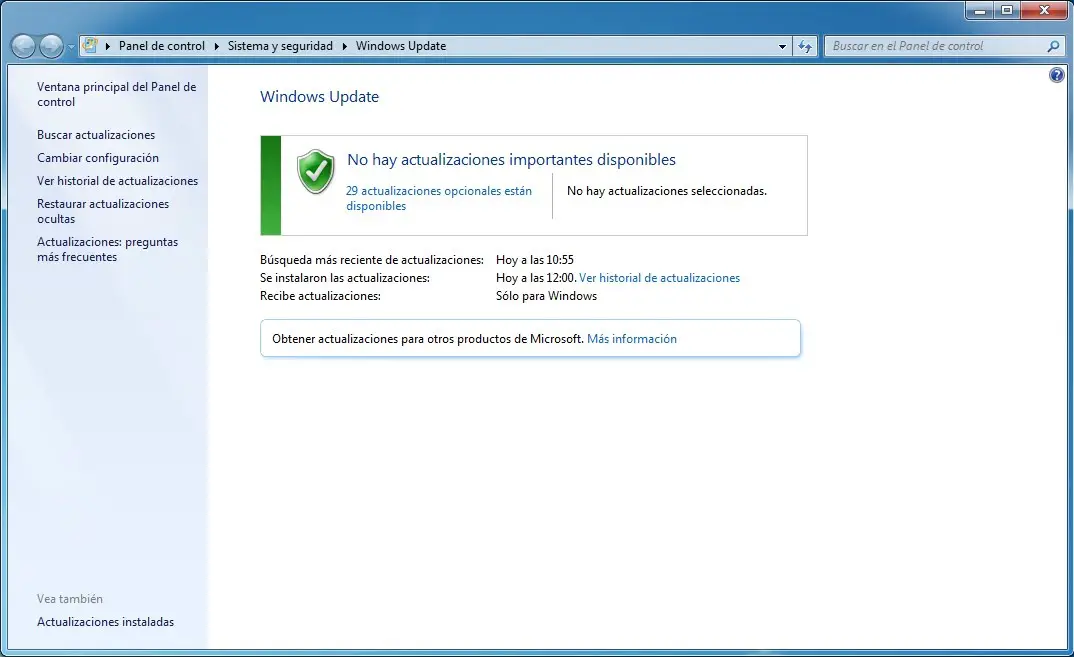Click Hoy a las 10:55 value
The image size is (1074, 657).
535,260
